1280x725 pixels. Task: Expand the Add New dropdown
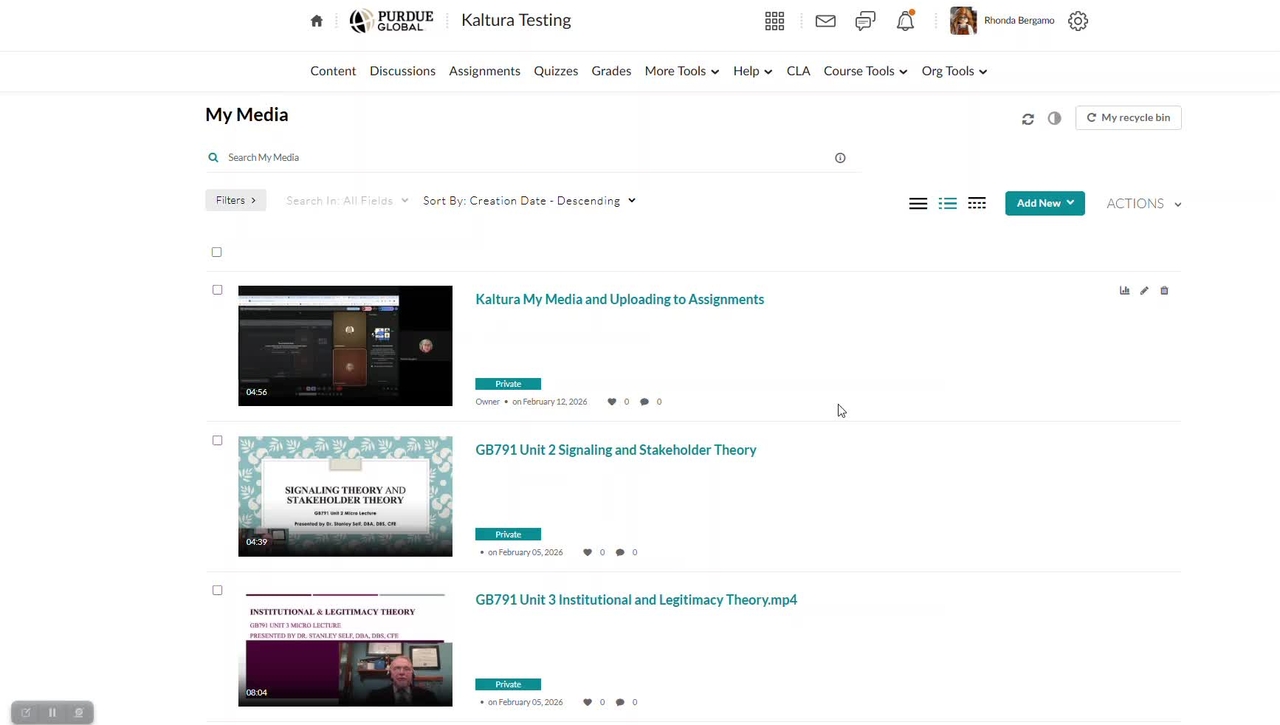tap(1044, 203)
